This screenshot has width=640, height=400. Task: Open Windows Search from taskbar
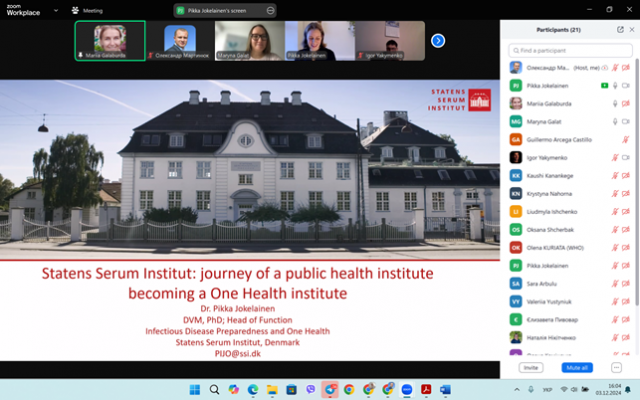214,390
